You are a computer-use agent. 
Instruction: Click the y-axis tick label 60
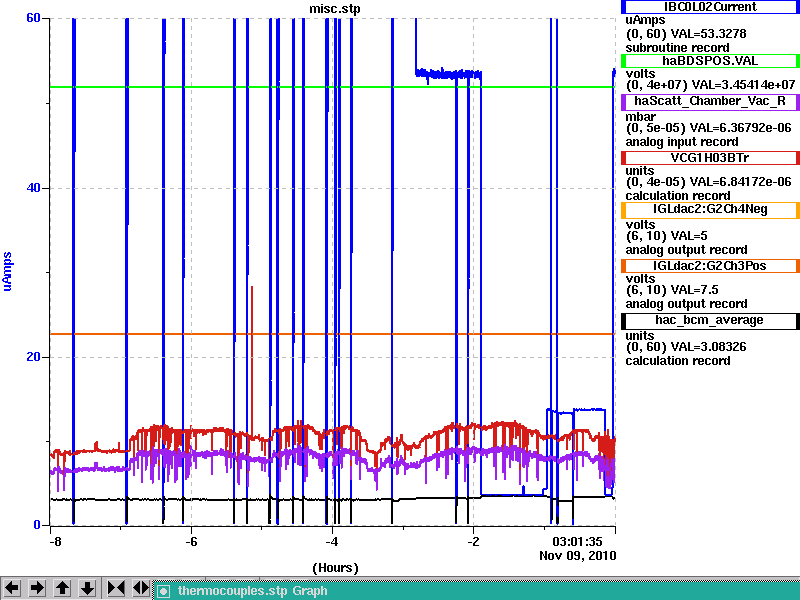pyautogui.click(x=33, y=18)
